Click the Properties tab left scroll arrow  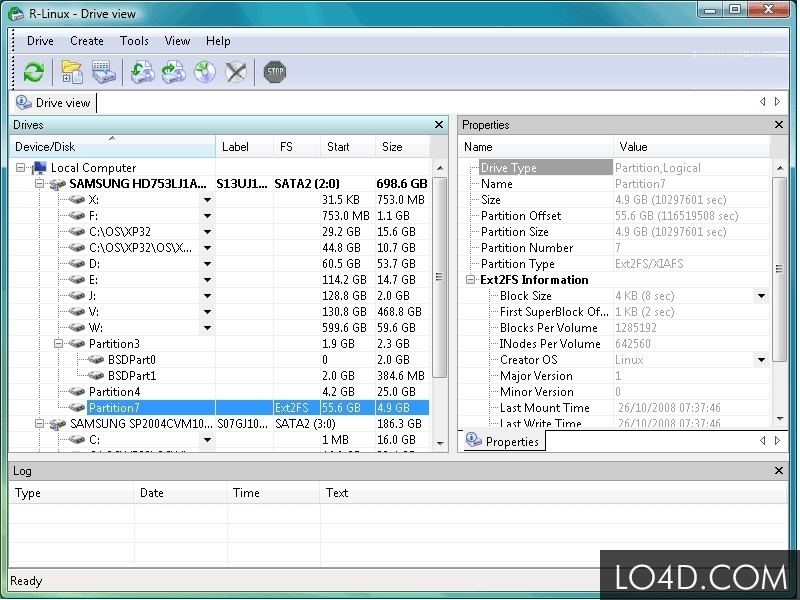coord(763,440)
